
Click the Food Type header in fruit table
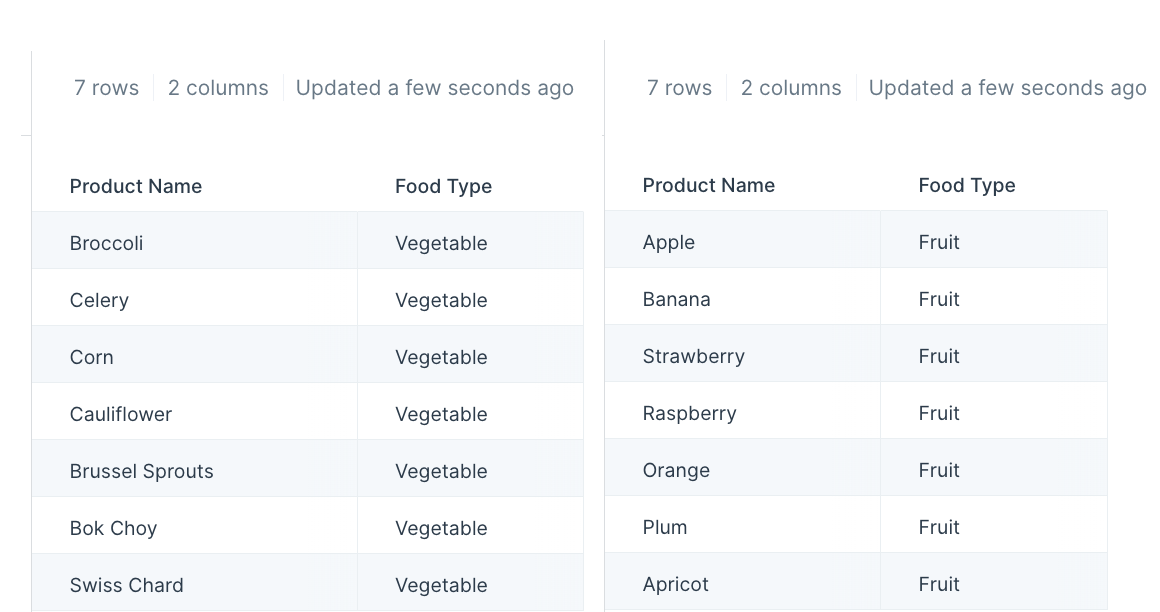tap(966, 185)
